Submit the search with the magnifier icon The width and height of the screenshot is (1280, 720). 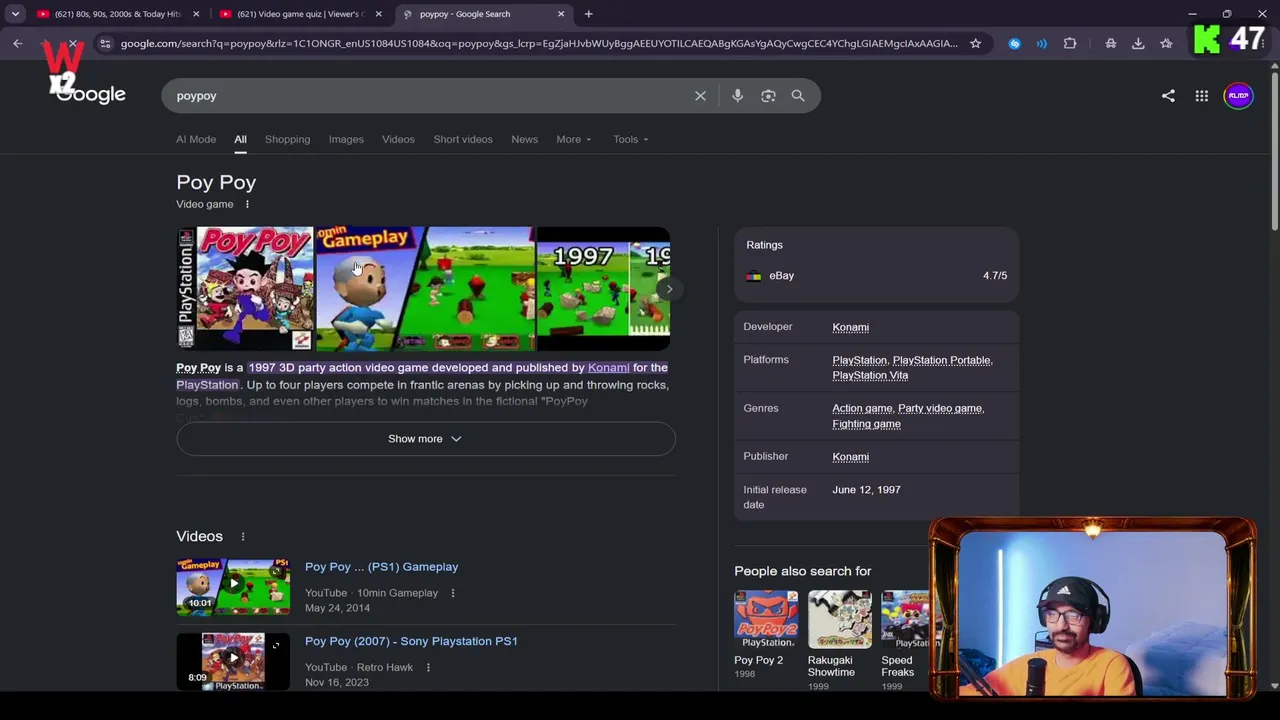(x=798, y=96)
